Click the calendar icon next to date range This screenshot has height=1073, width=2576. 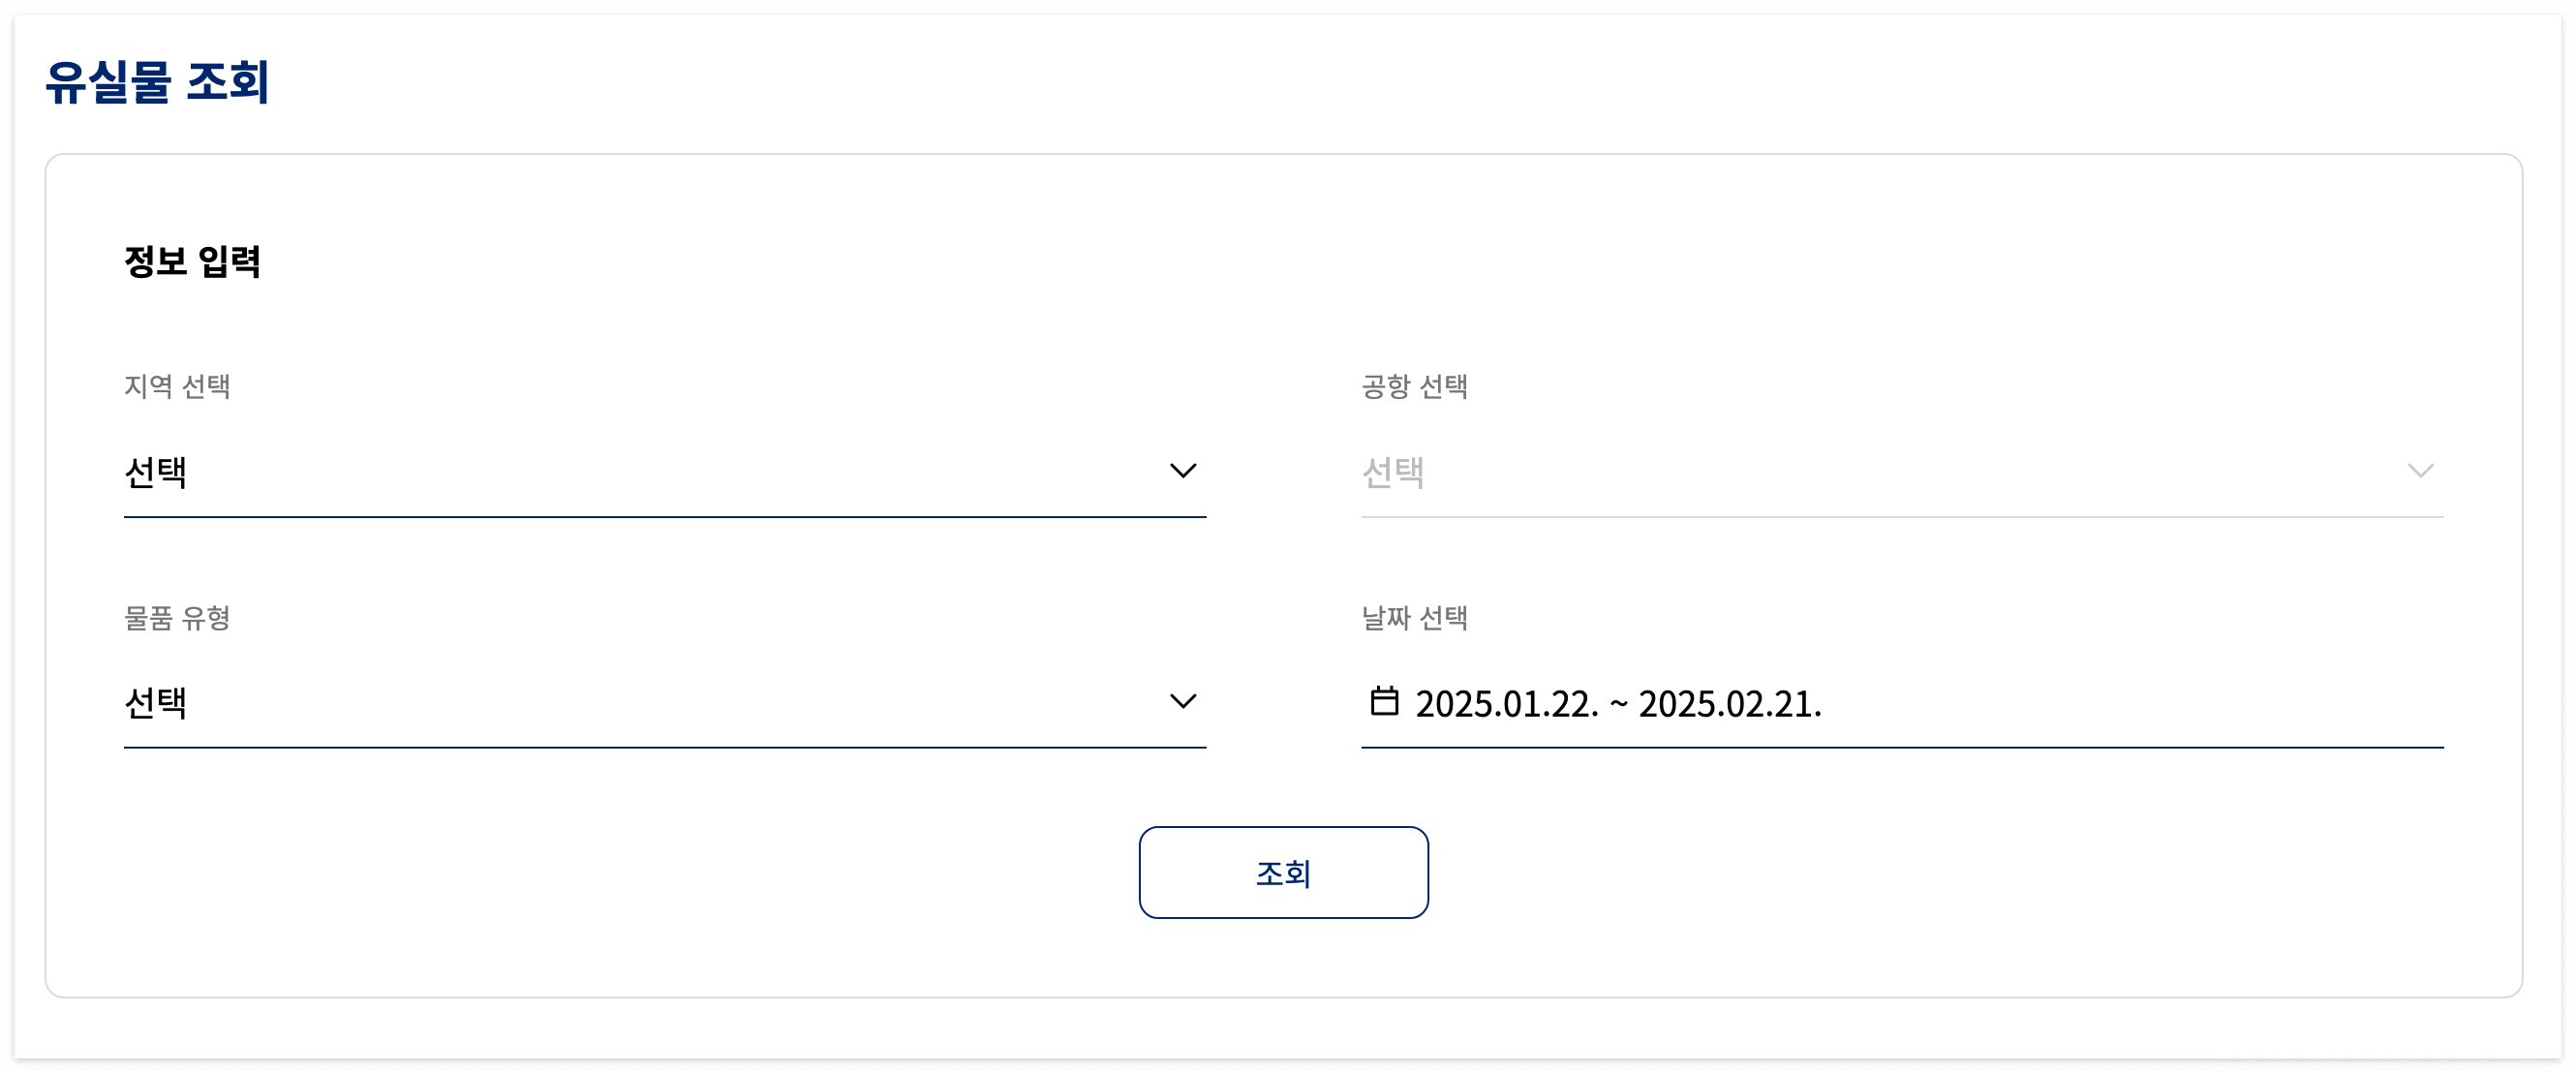1387,703
